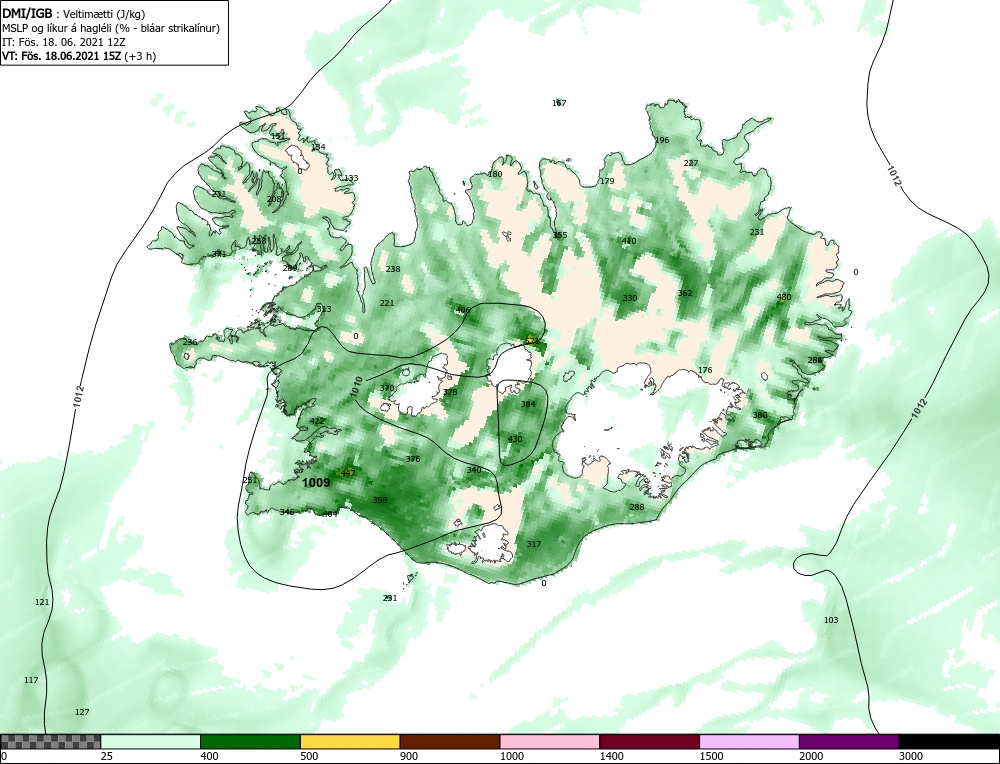Click the 330 value on the map
Screen dimensions: 1000x764
[x=629, y=298]
